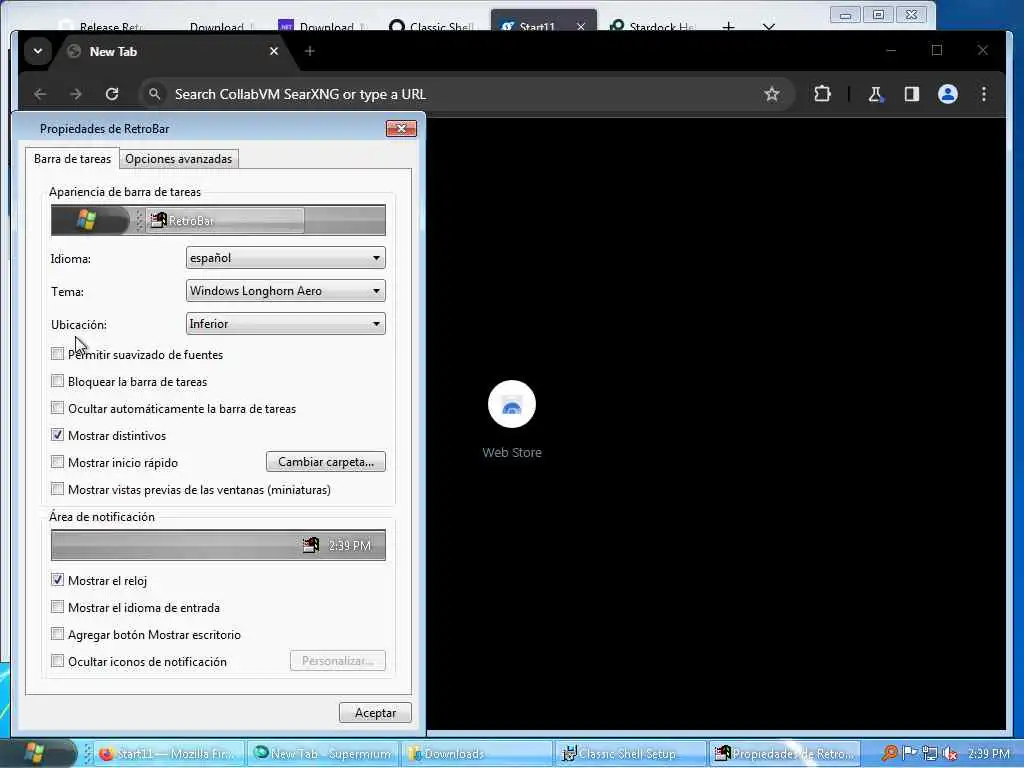This screenshot has width=1024, height=768.
Task: Switch to Classic Shell Setup taskbar button
Action: click(x=631, y=754)
